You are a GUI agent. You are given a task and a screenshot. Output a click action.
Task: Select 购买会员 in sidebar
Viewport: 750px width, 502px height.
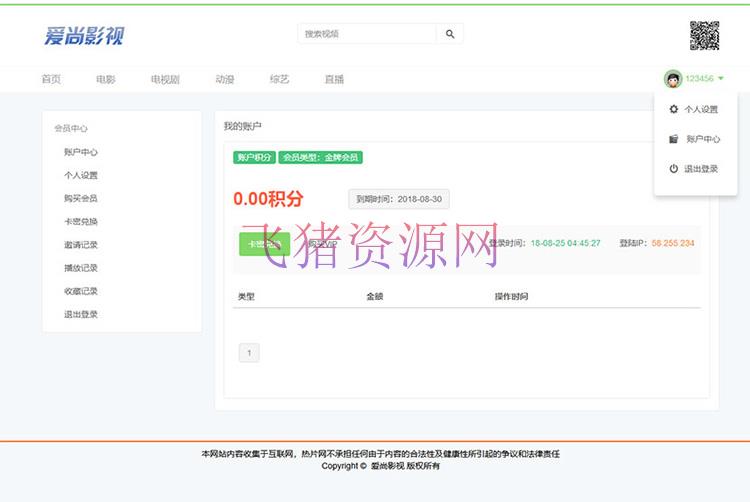81,198
